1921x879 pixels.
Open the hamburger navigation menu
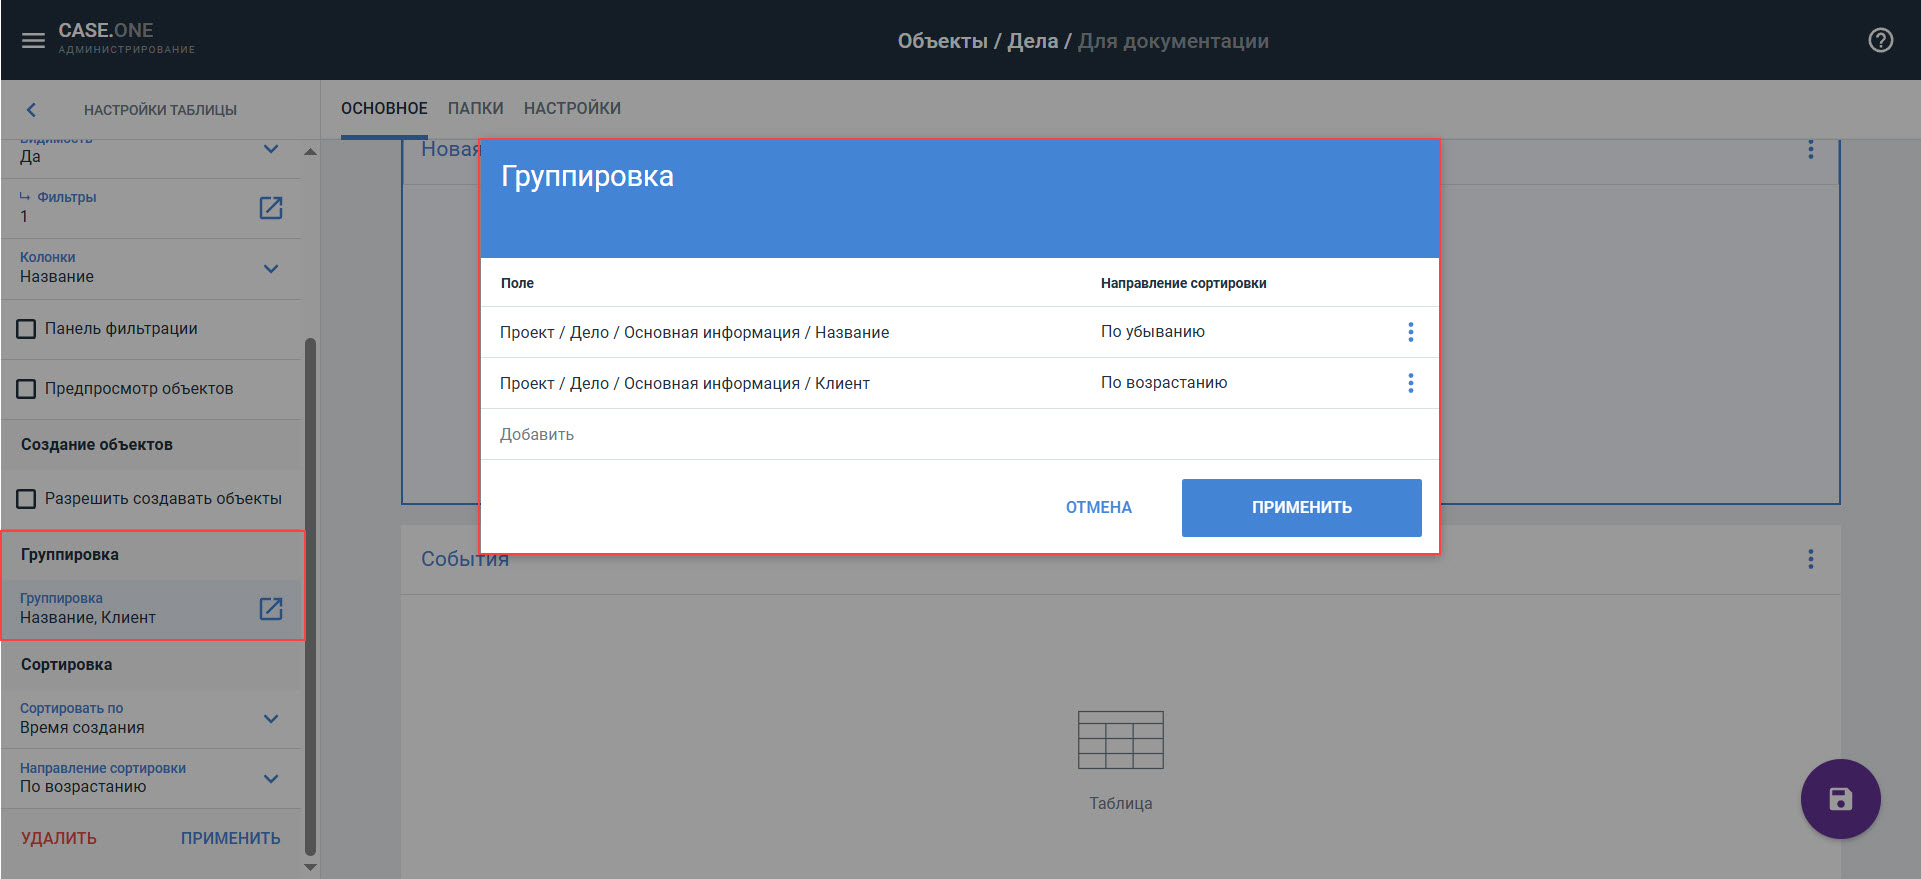coord(33,41)
